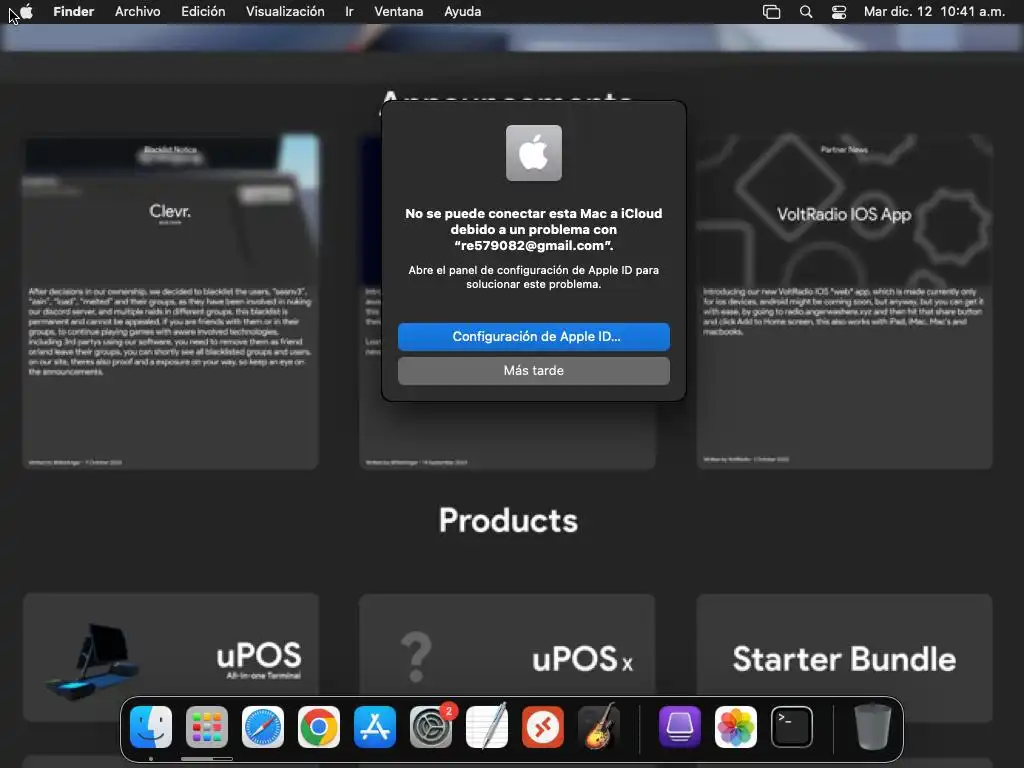Open Apple Configurator purple icon in Dock
This screenshot has height=768, width=1024.
coord(680,727)
